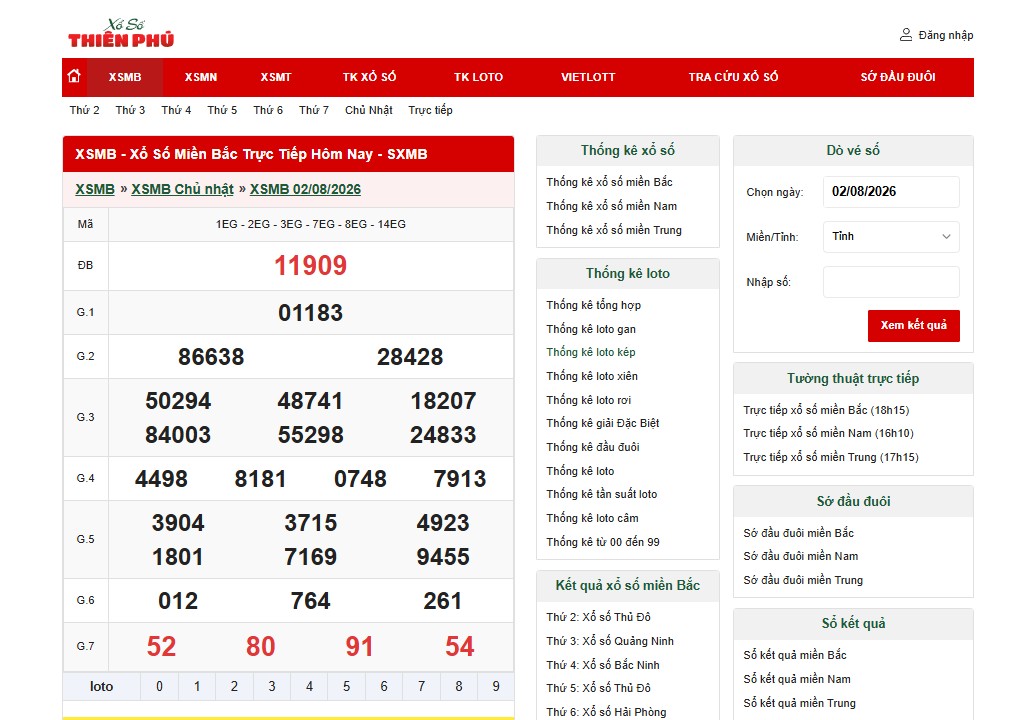Screen dimensions: 1023x720
Task: Click the special prize number 11909
Action: click(311, 265)
